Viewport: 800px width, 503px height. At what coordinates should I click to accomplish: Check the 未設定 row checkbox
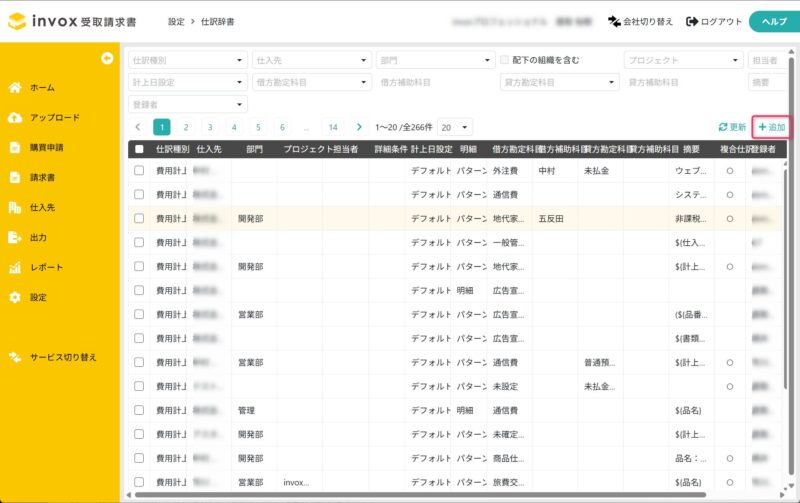click(139, 386)
